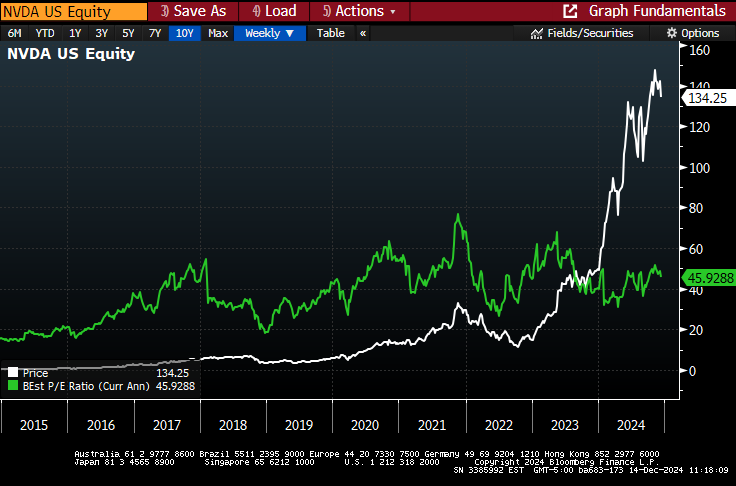This screenshot has height=486, width=736.
Task: Select the Max time range
Action: (218, 33)
